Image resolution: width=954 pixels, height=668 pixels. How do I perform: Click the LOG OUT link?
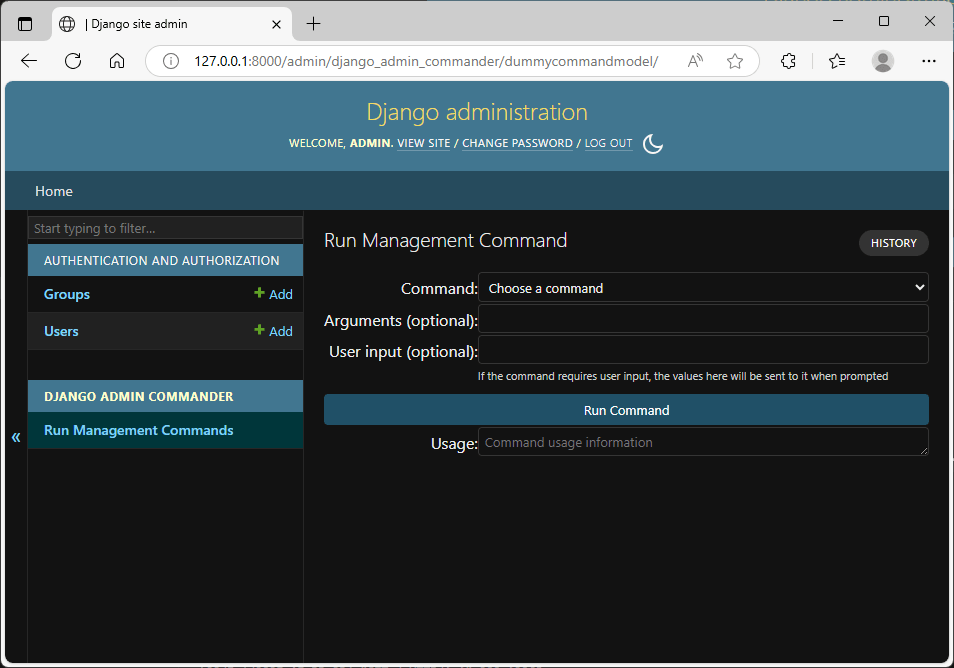(608, 143)
